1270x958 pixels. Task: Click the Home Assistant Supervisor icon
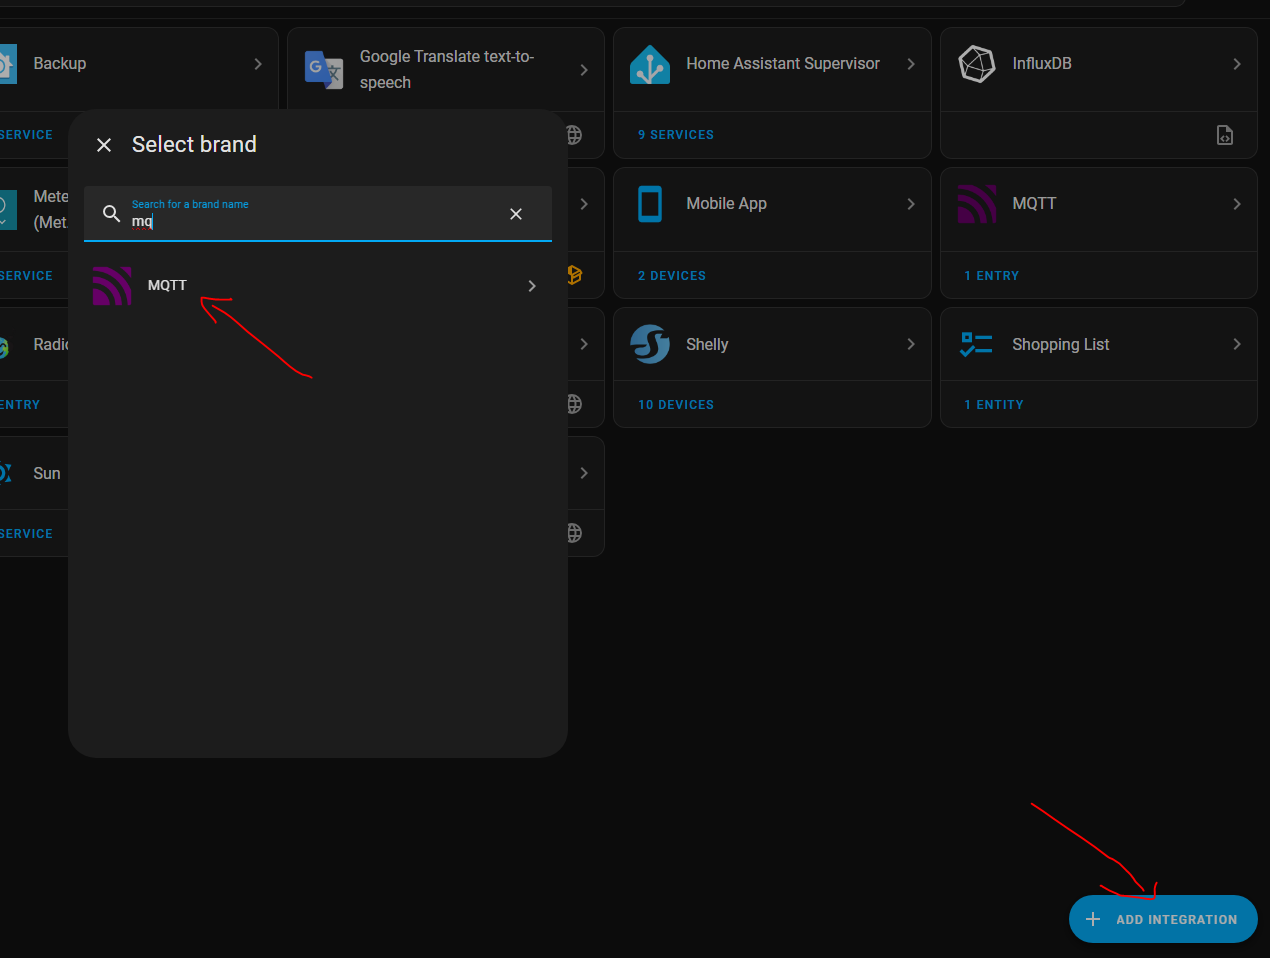click(x=650, y=64)
